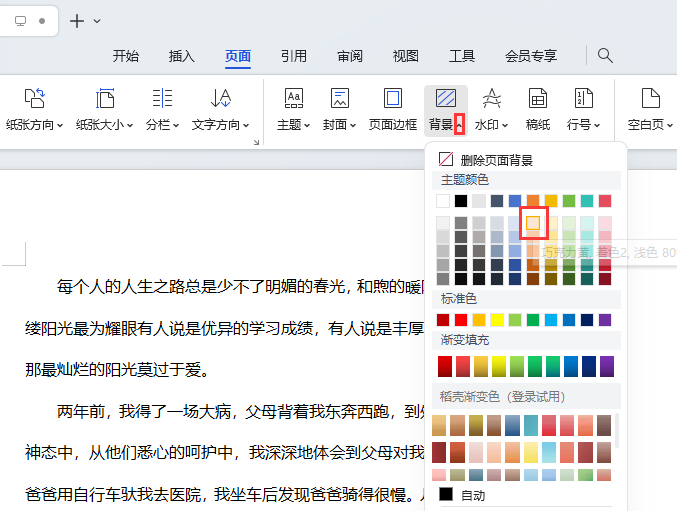Open the Review (审阅) tab
Screen dimensions: 677x511
click(x=350, y=56)
